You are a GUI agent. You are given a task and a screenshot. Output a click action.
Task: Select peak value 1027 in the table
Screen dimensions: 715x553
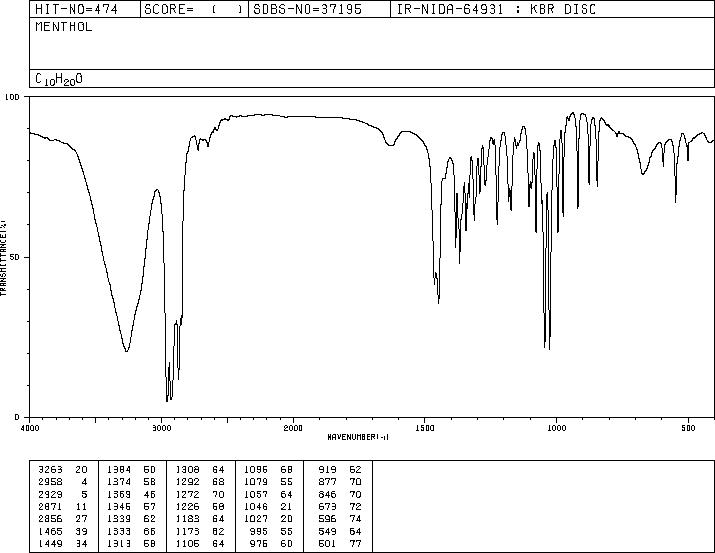tap(256, 519)
